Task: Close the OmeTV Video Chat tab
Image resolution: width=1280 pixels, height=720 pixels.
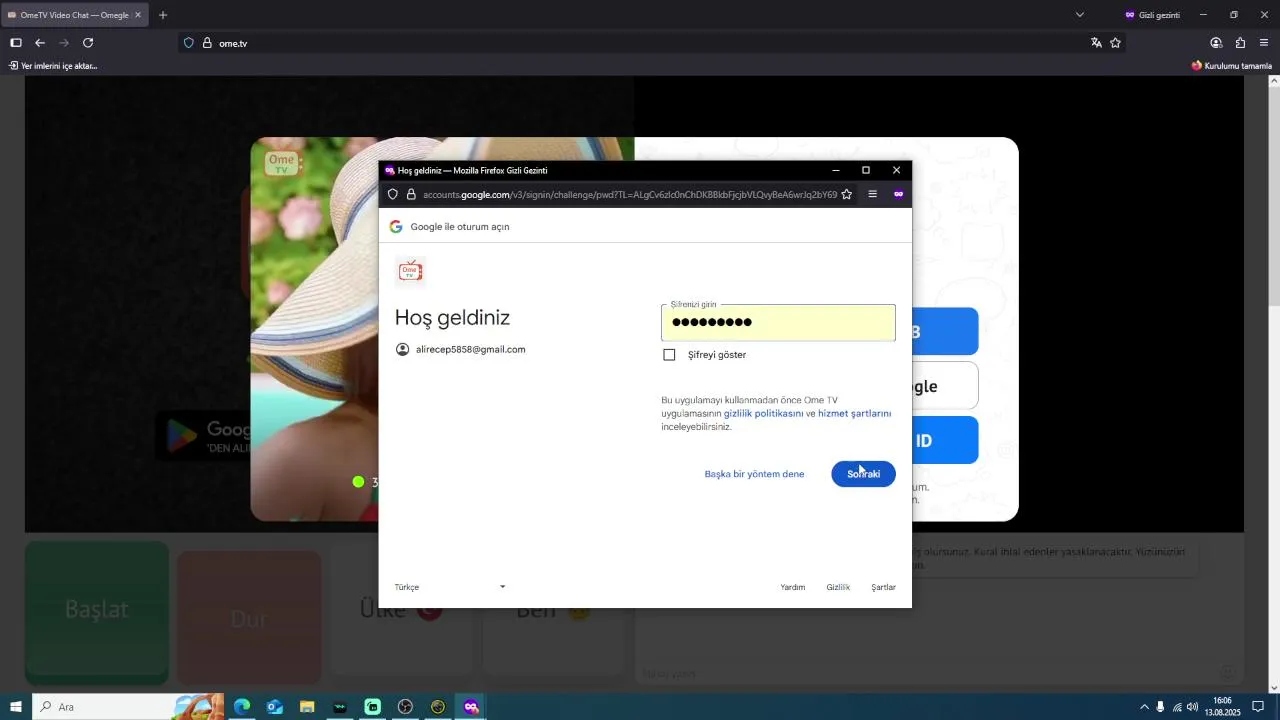Action: 138,15
